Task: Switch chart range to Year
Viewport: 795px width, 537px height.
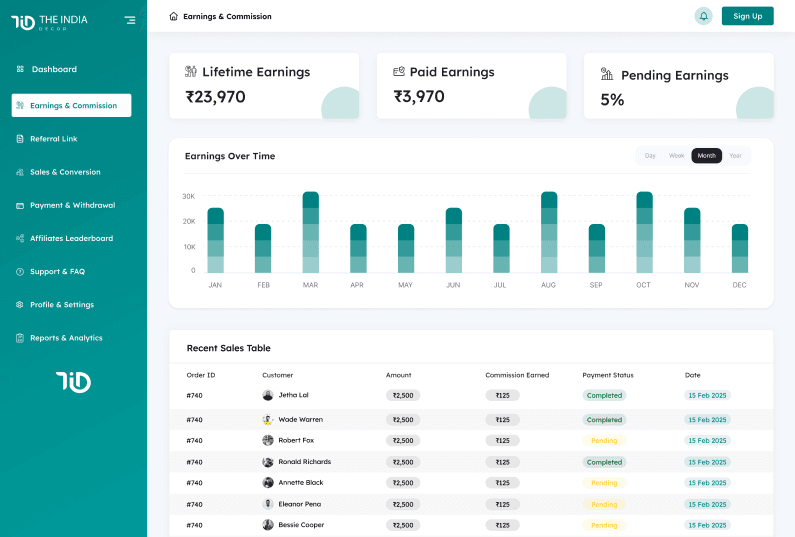Action: (x=735, y=156)
